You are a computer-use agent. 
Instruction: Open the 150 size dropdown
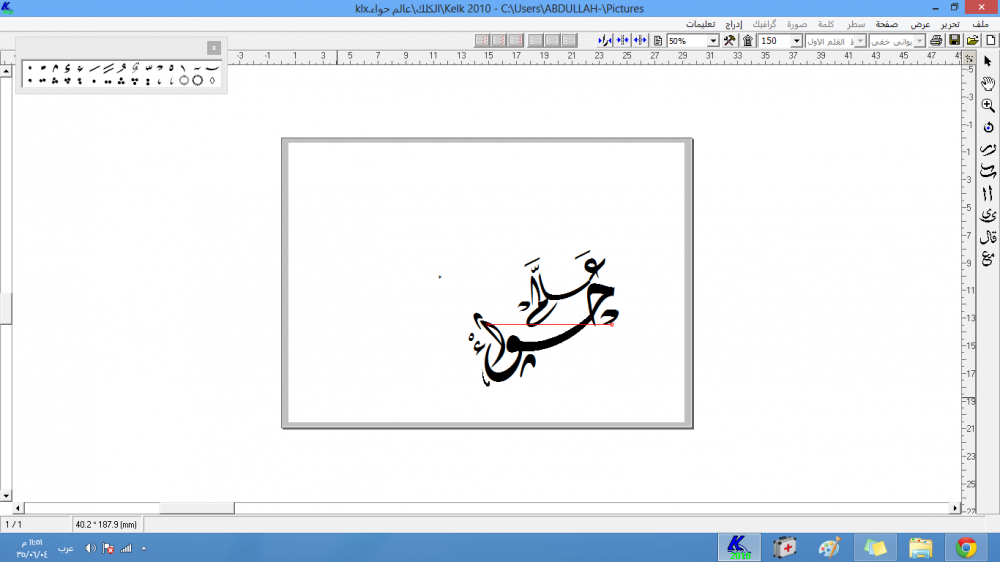(796, 41)
